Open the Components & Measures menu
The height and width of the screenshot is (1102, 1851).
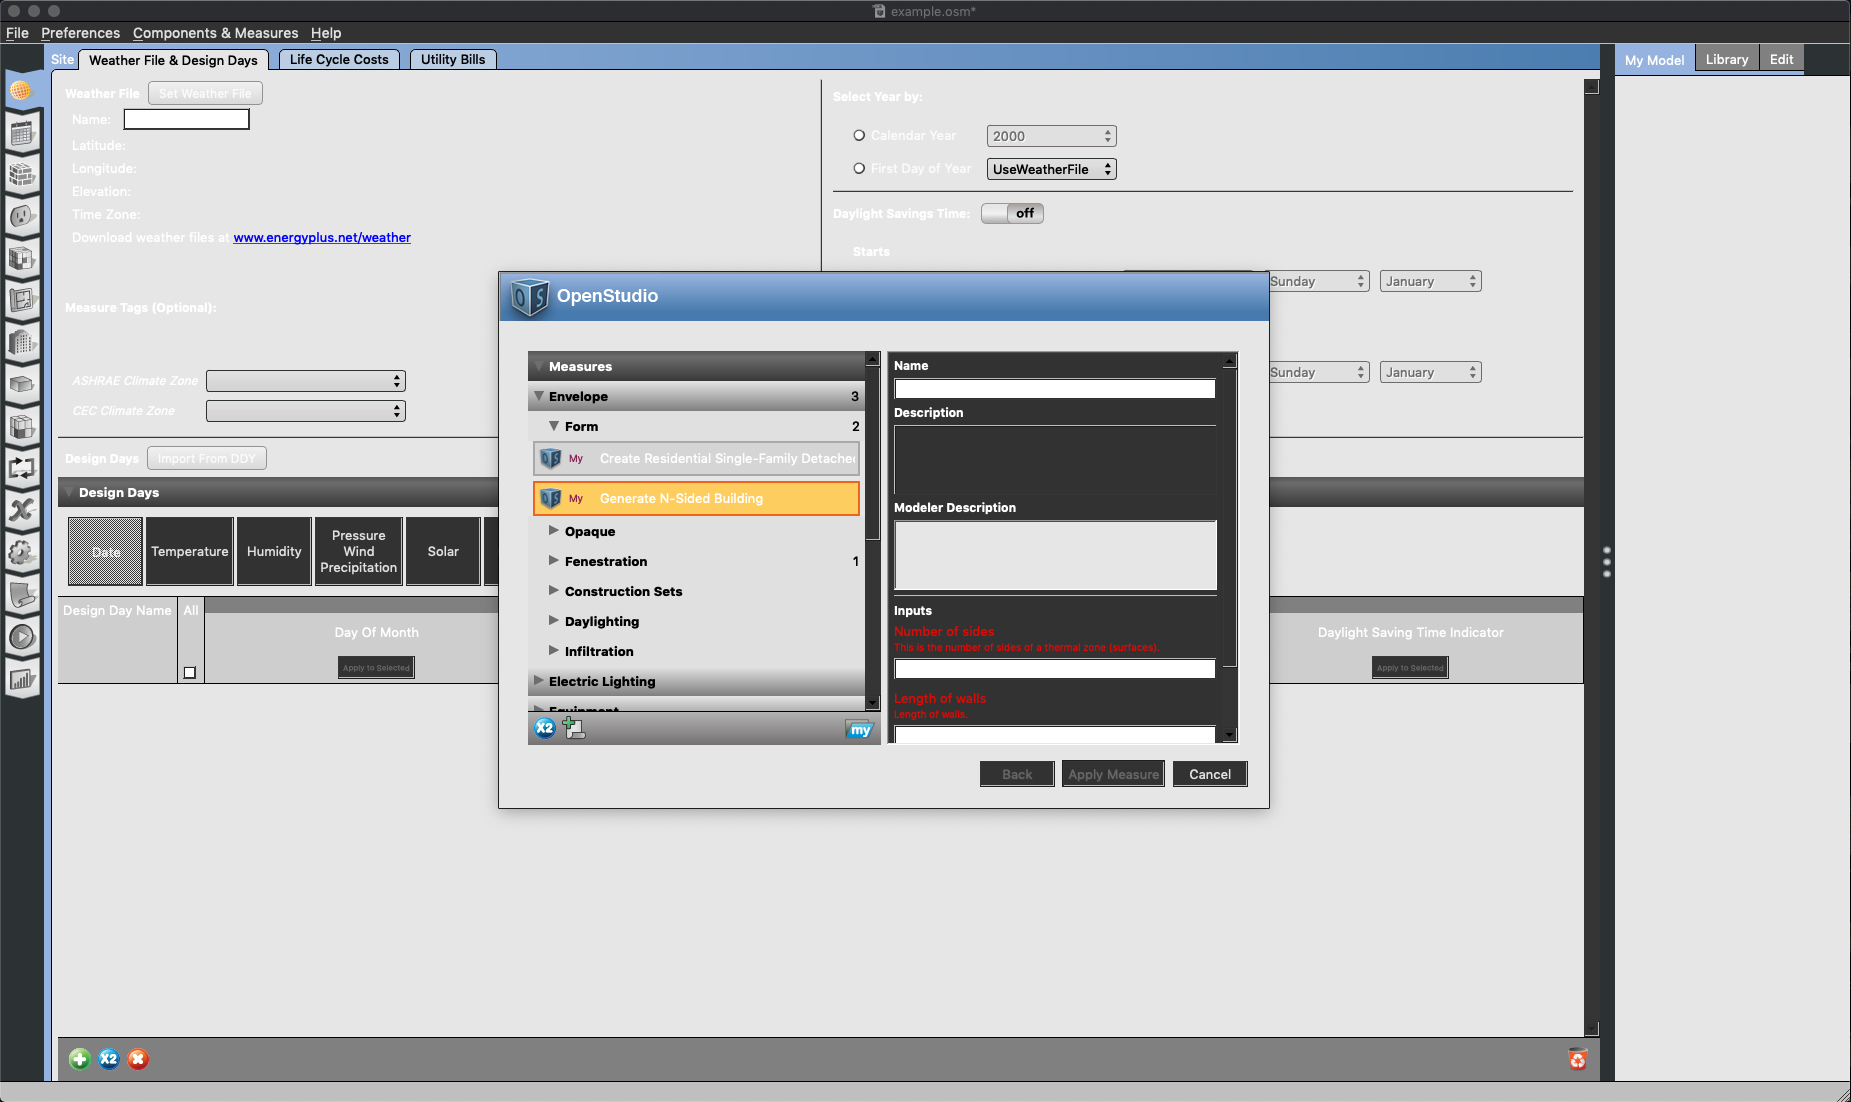click(x=215, y=33)
